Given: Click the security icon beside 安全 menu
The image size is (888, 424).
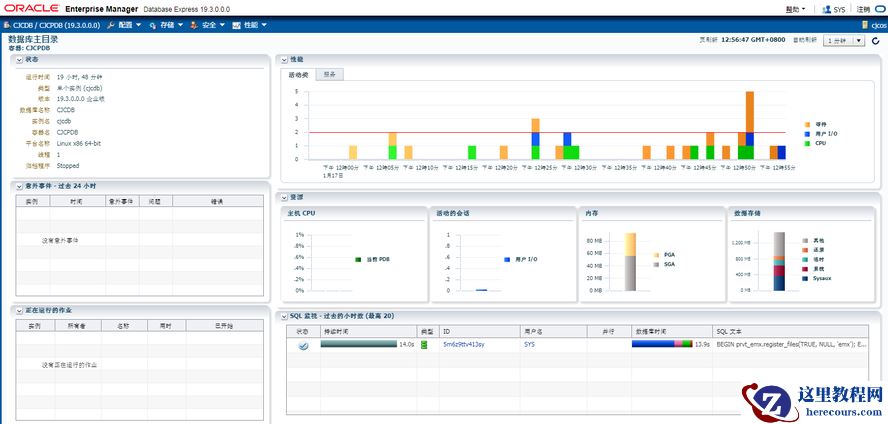Looking at the screenshot, I should coord(194,25).
